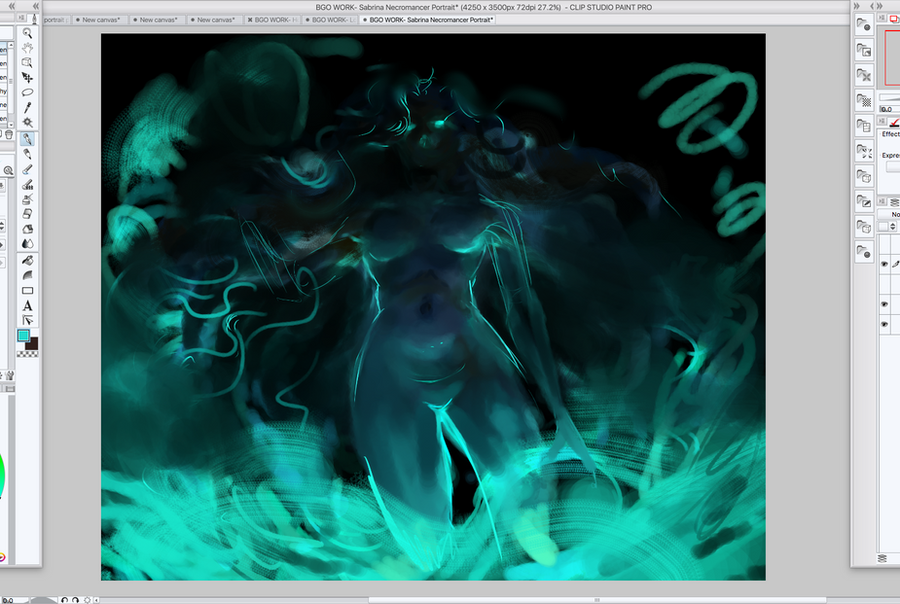Open second 3D cube folder icon
The height and width of the screenshot is (604, 900).
pos(864,227)
